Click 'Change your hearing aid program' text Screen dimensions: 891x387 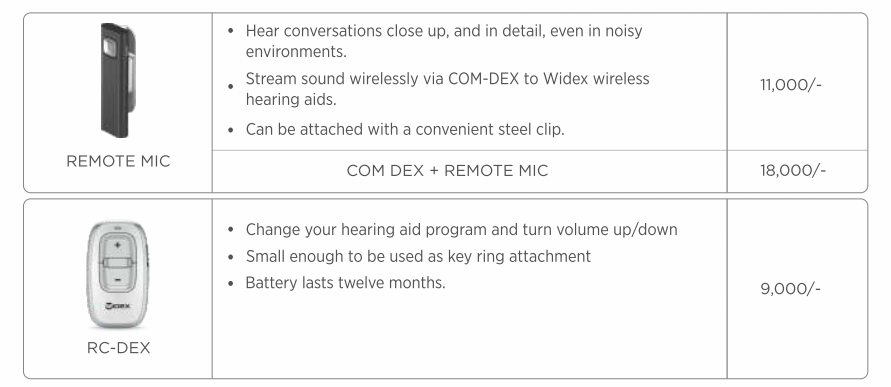(x=461, y=230)
